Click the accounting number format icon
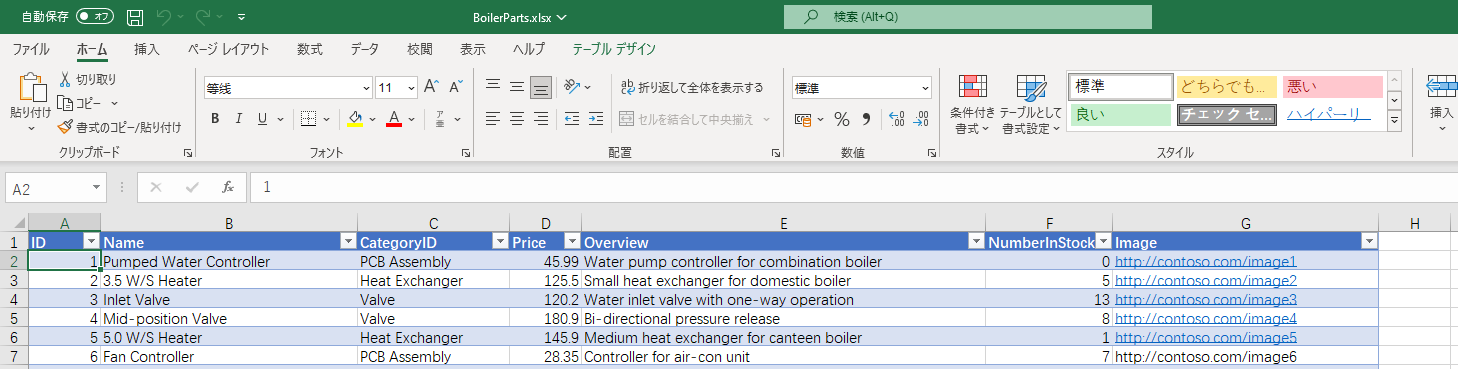The image size is (1458, 369). point(803,119)
